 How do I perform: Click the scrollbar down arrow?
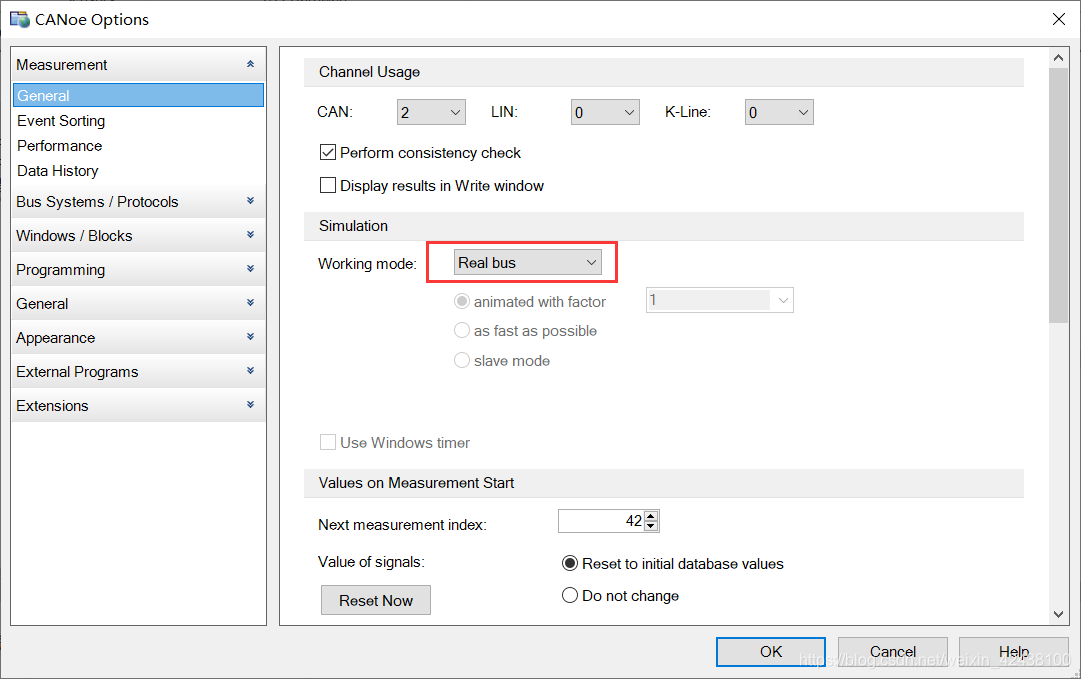[1058, 614]
